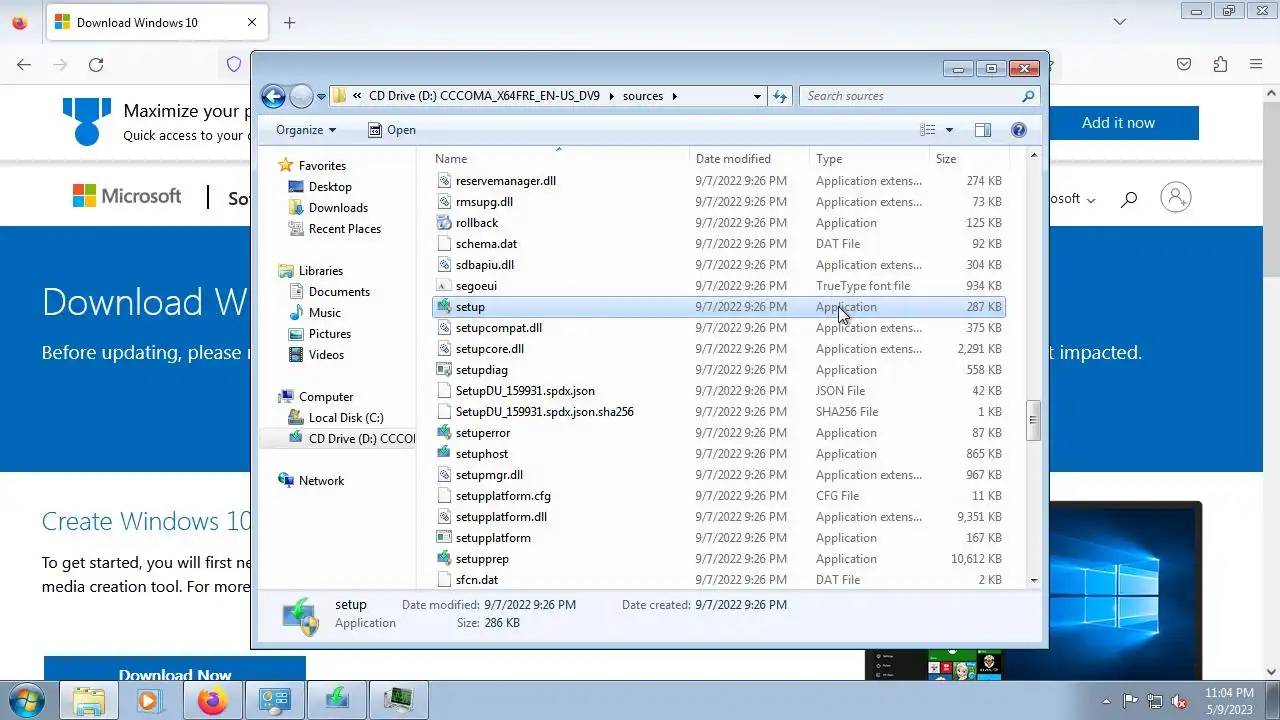
Task: Click the Pocket save icon in Firefox
Action: click(x=1184, y=64)
